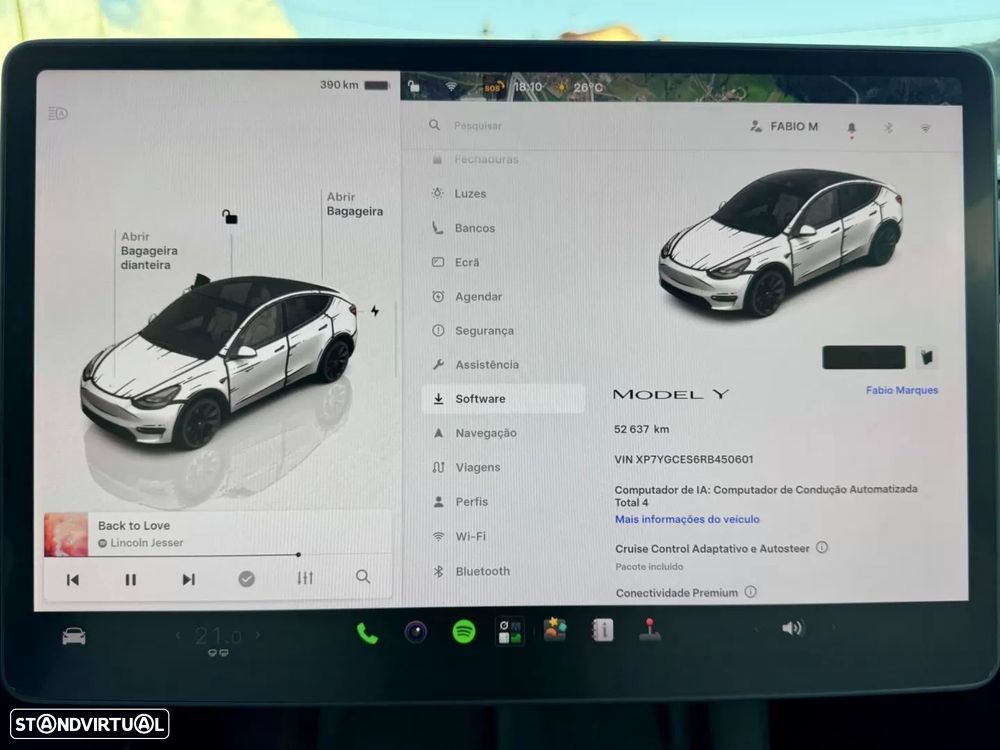Tap the 52 637 km odometer reading
Screen dimensions: 1000x750
pos(642,429)
